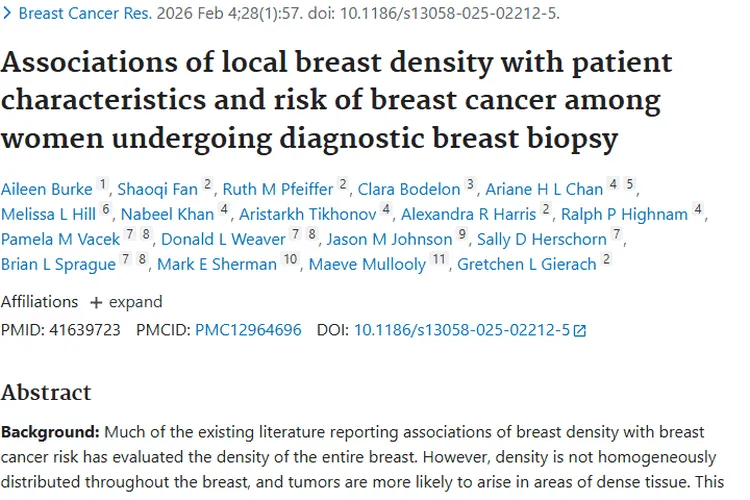Expand the Affiliations section
Screen dimensions: 750x500
(x=134, y=302)
